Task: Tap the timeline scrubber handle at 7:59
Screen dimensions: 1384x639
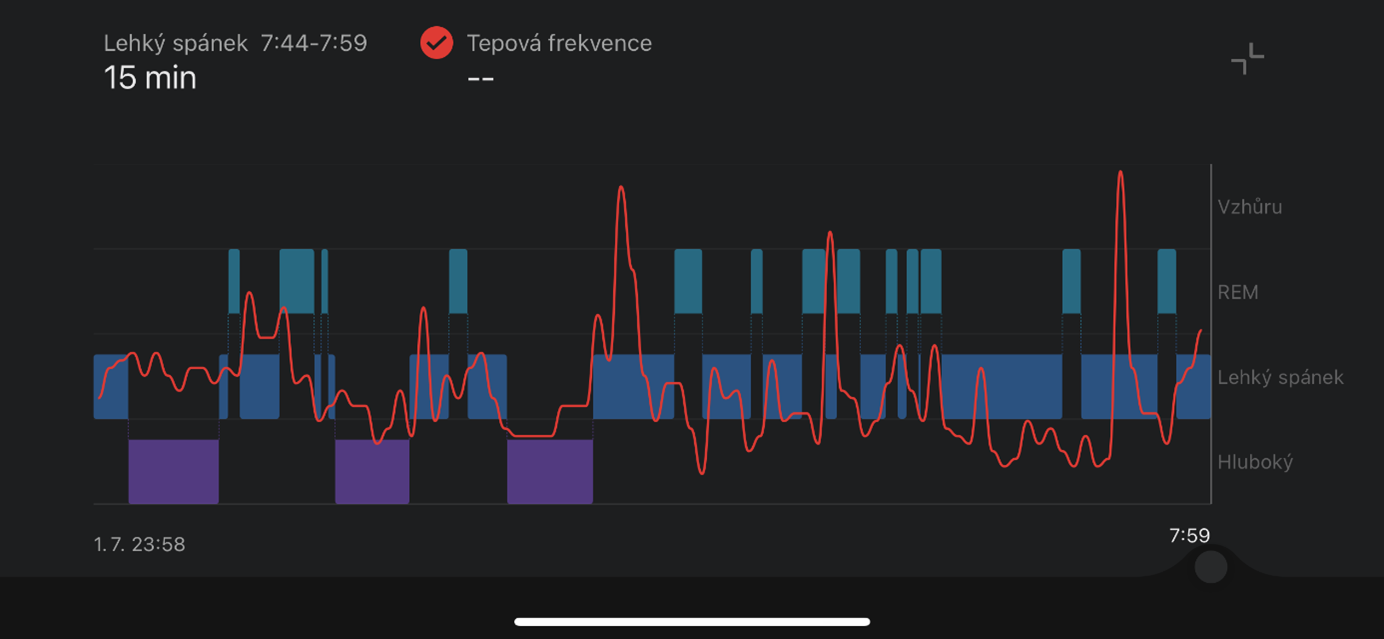Action: (1211, 567)
